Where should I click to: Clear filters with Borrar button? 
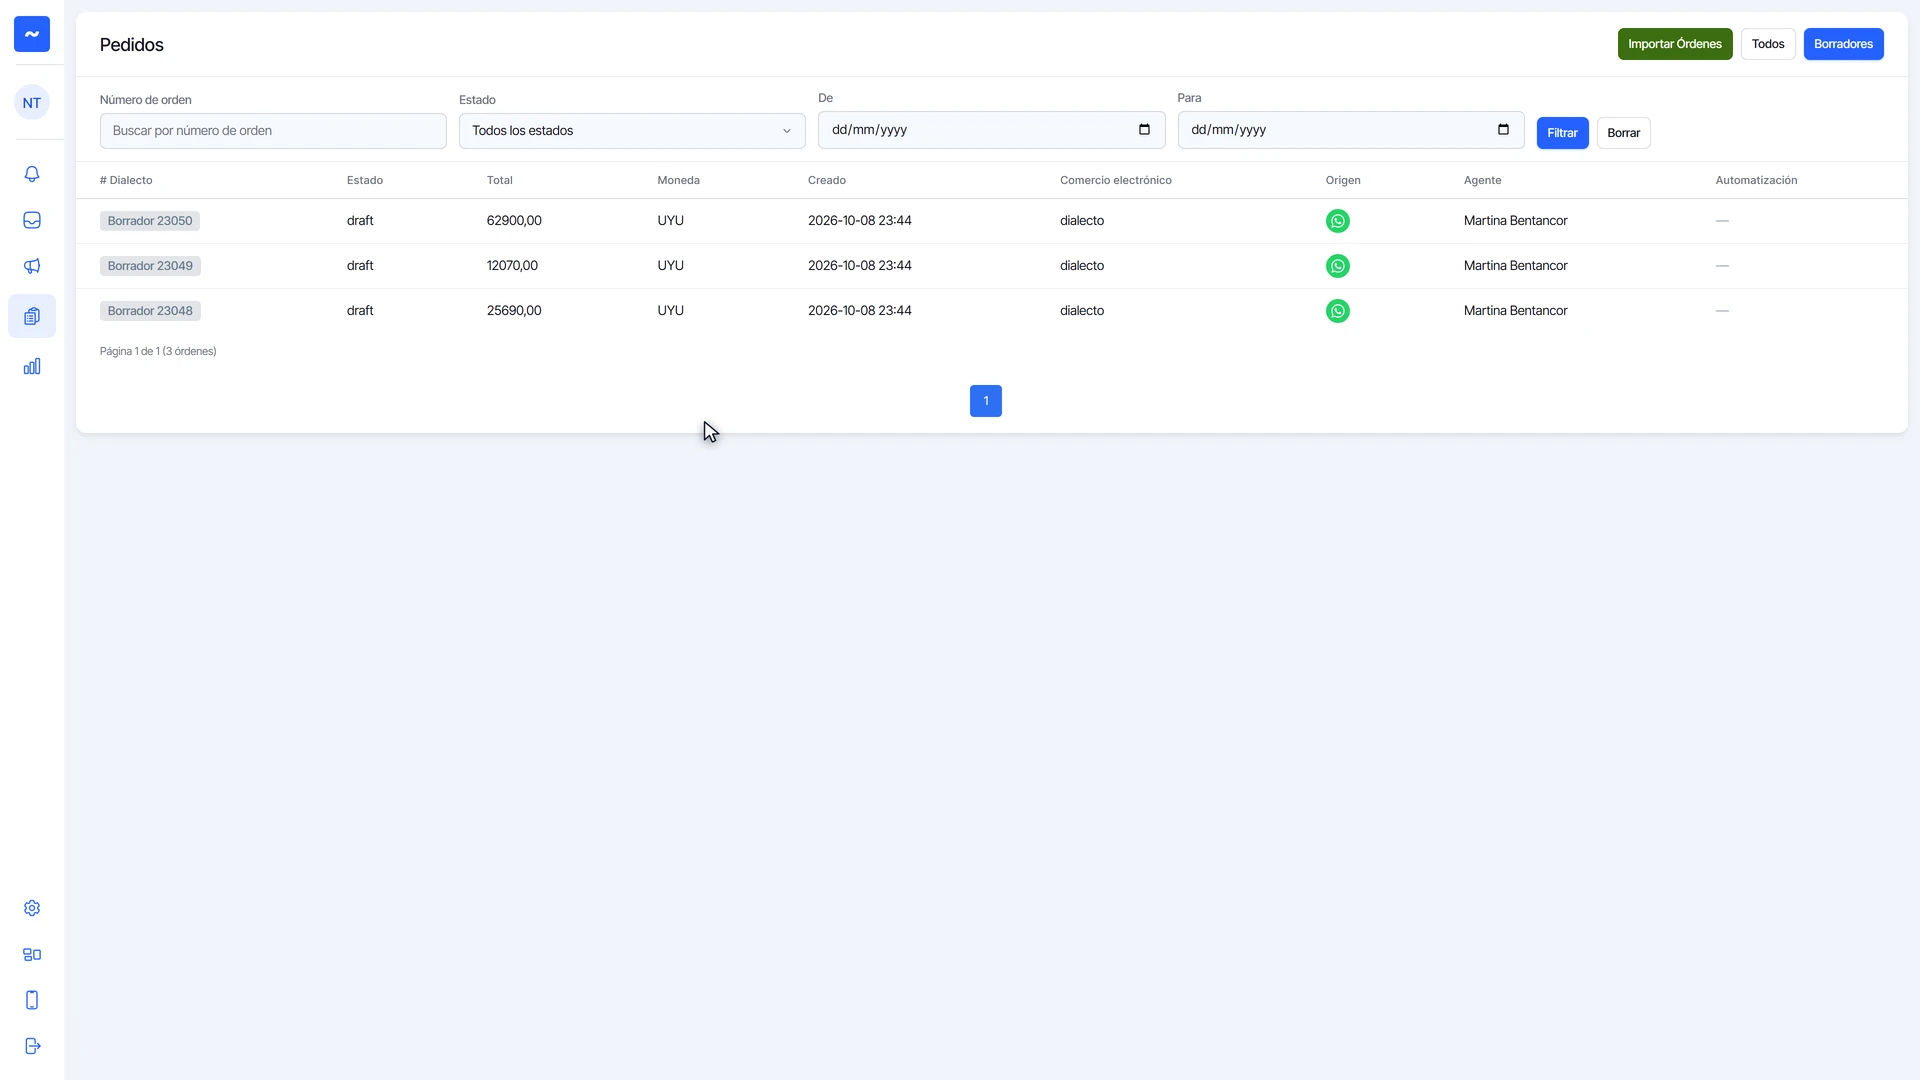tap(1623, 133)
